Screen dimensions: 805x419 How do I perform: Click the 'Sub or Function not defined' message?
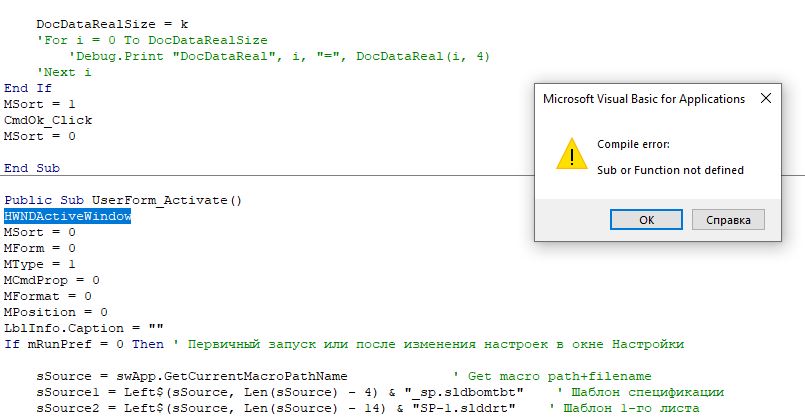670,170
